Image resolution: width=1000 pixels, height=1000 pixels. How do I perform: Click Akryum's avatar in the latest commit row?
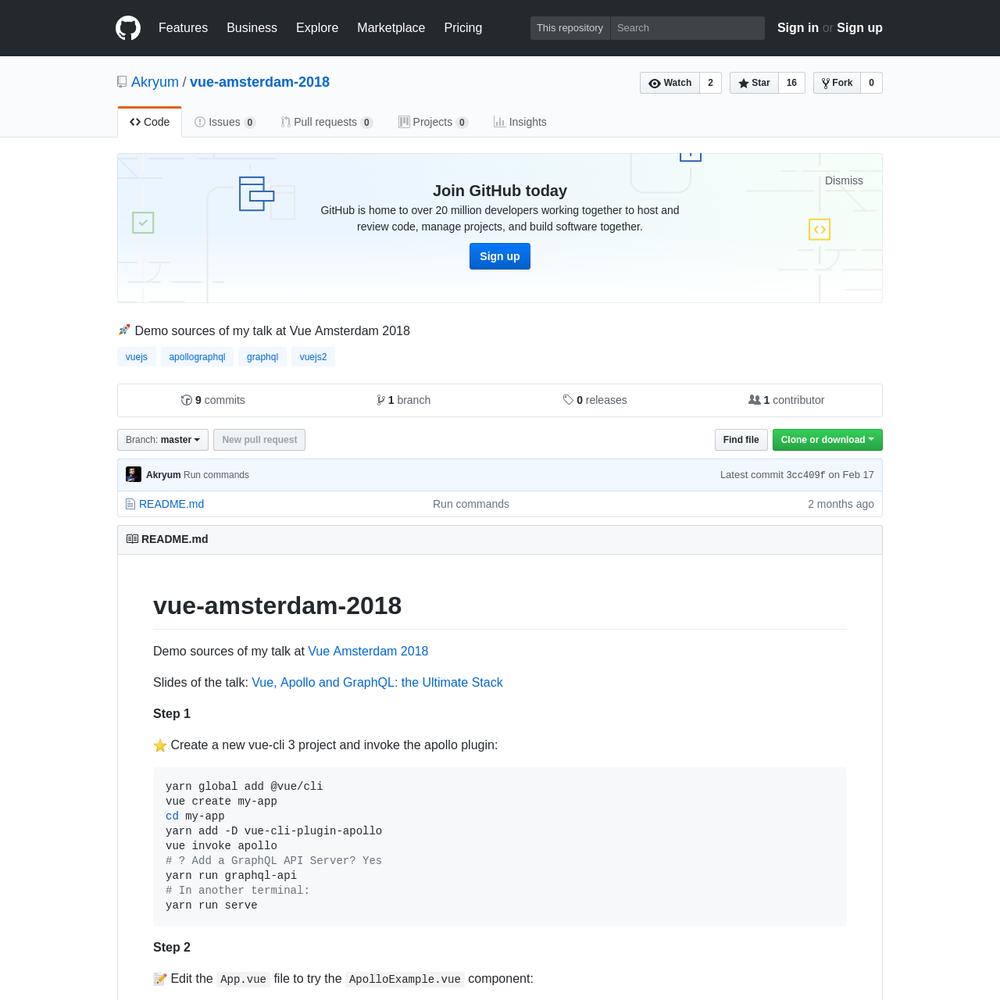click(x=133, y=474)
